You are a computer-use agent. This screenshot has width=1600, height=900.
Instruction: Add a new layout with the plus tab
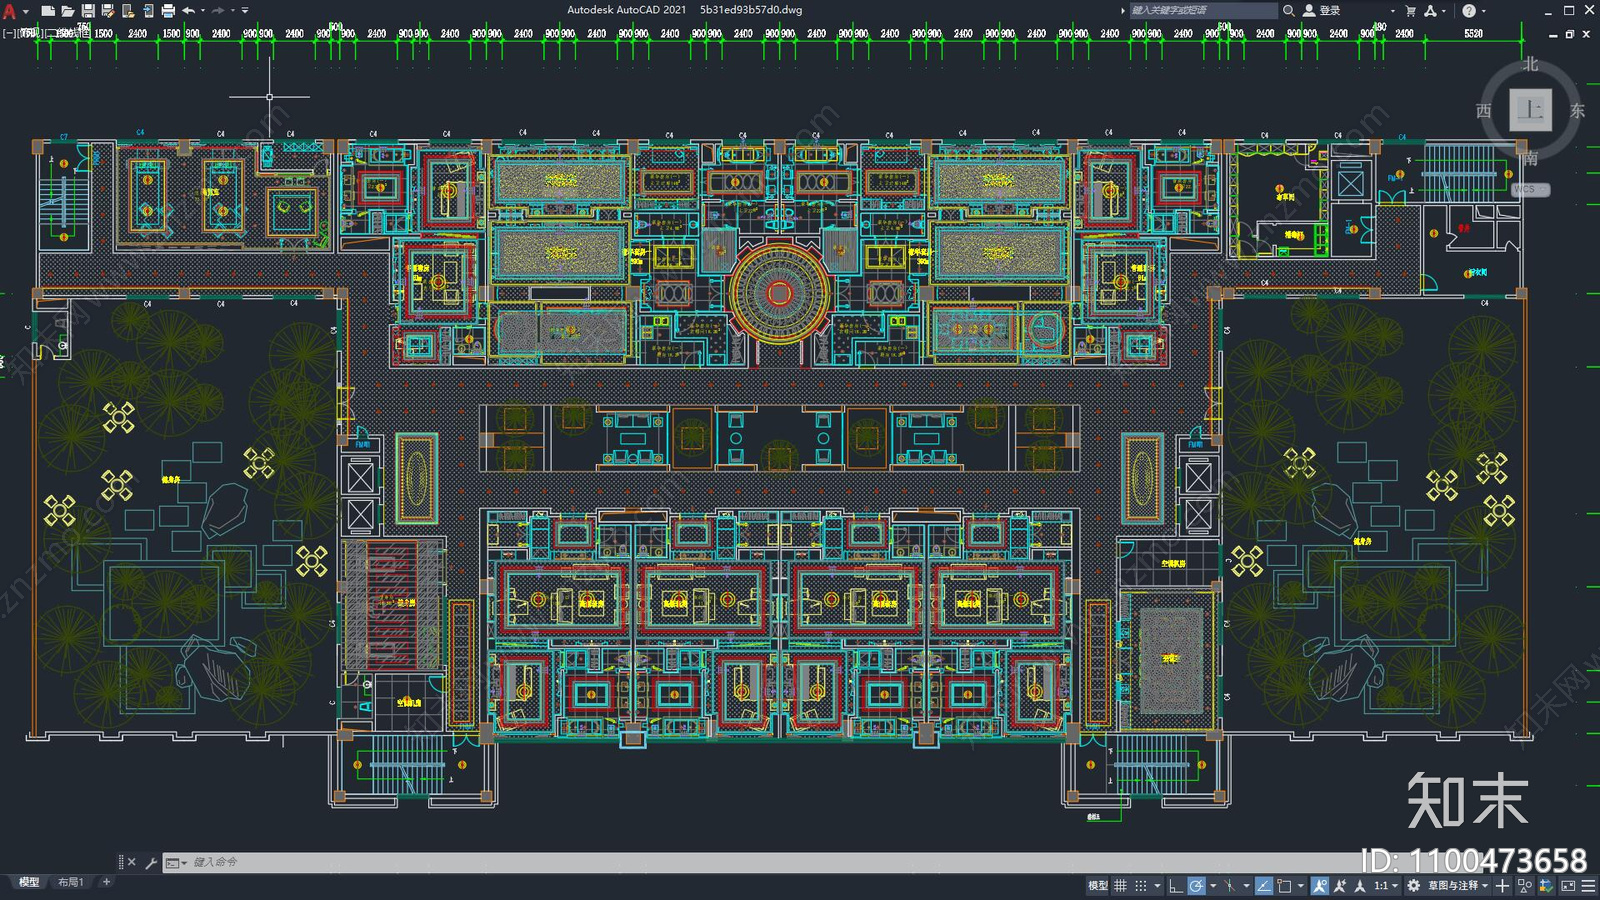[106, 882]
